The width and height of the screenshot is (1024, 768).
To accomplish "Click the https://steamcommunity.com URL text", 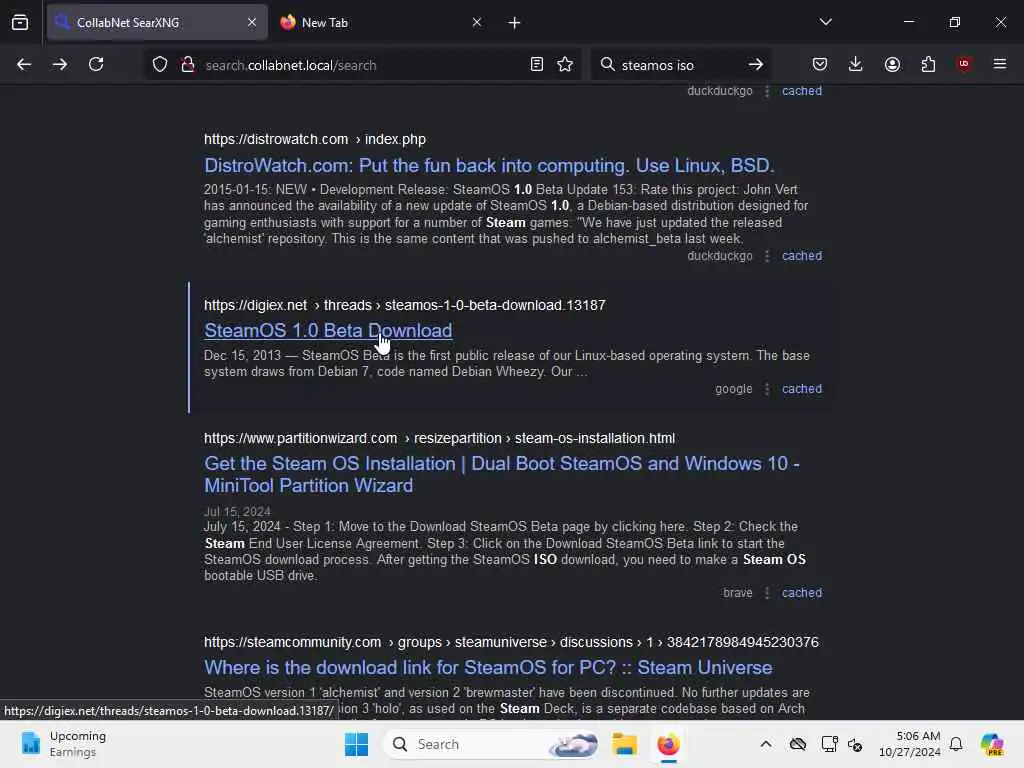I will [293, 643].
